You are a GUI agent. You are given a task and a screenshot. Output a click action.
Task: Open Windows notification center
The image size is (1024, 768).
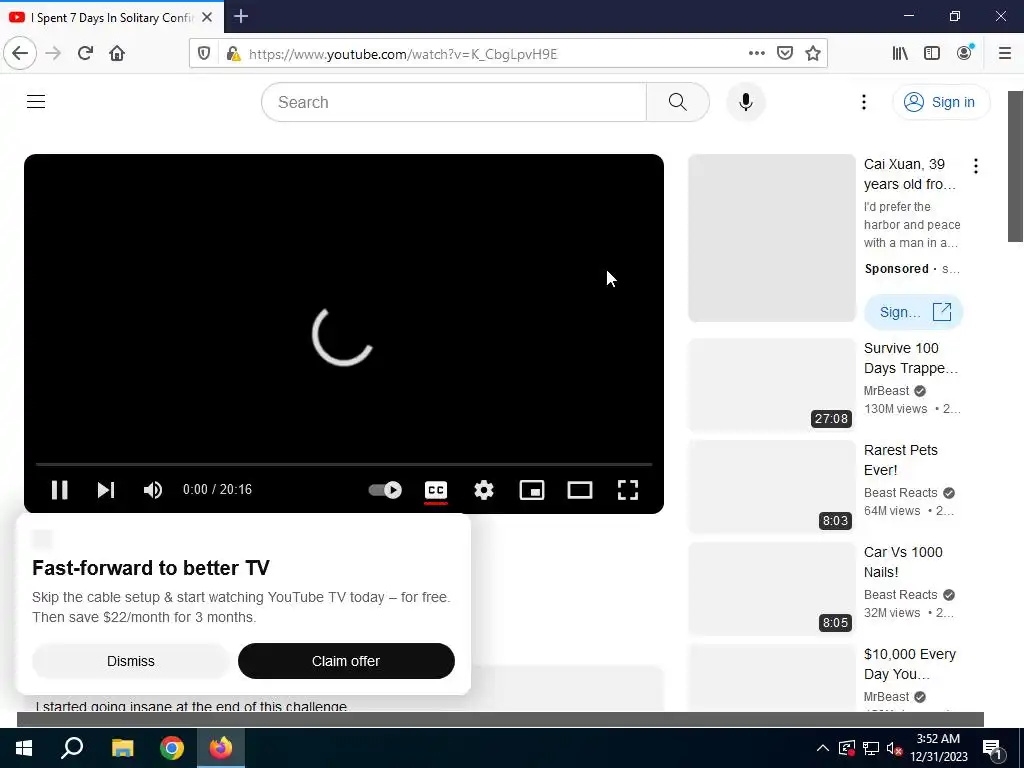(x=992, y=748)
